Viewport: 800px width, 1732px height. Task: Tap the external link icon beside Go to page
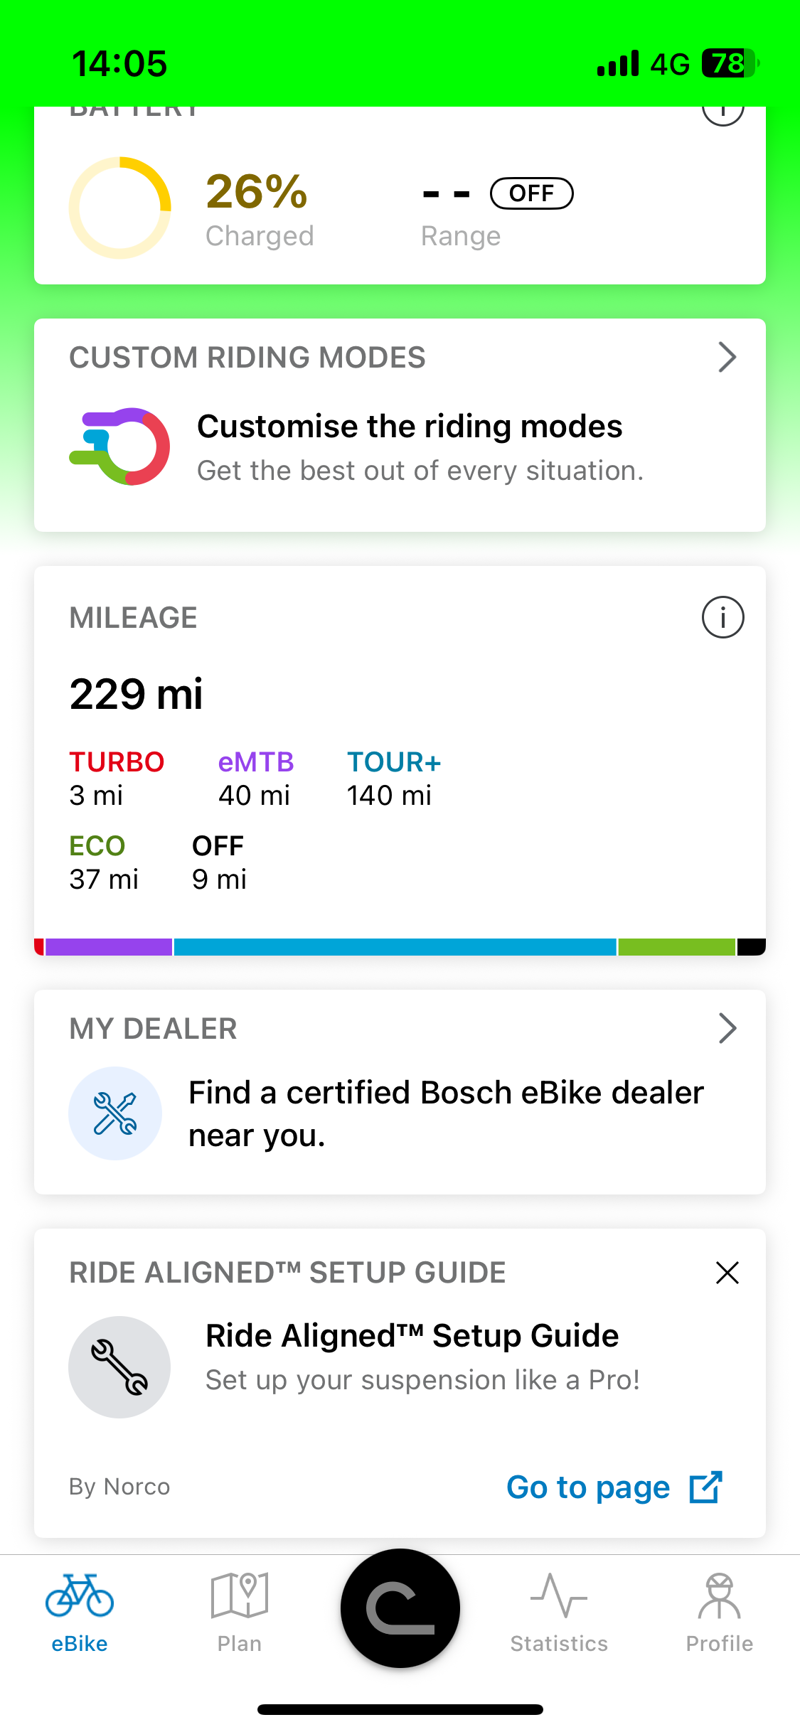pos(706,1487)
